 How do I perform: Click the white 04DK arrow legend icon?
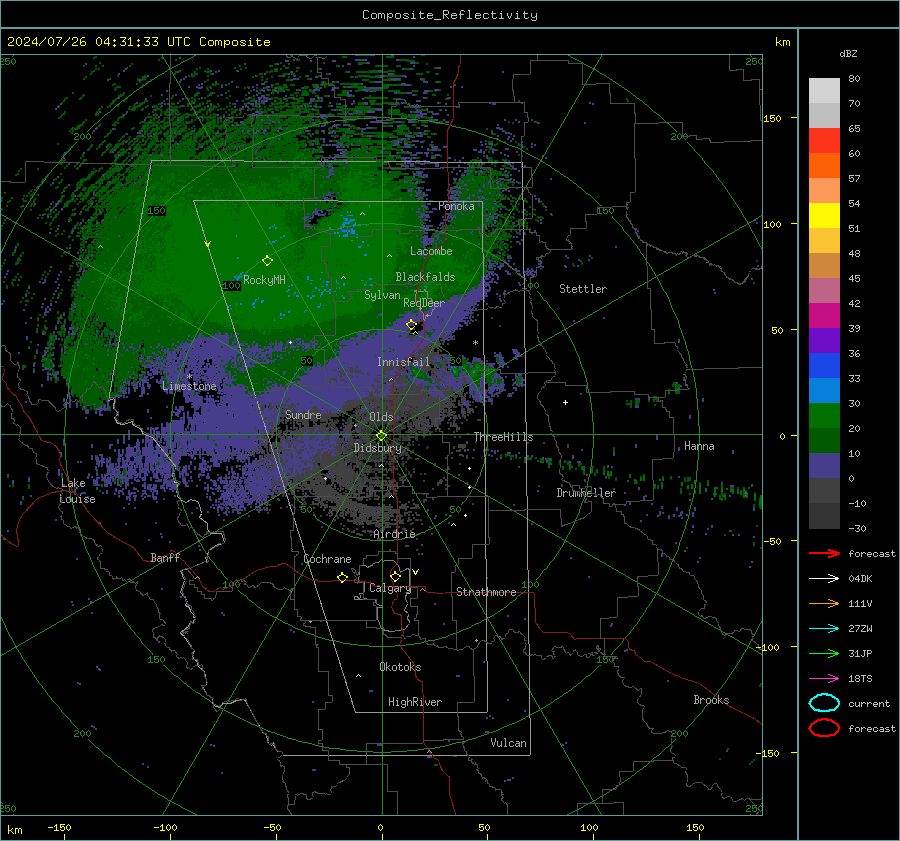click(x=824, y=579)
